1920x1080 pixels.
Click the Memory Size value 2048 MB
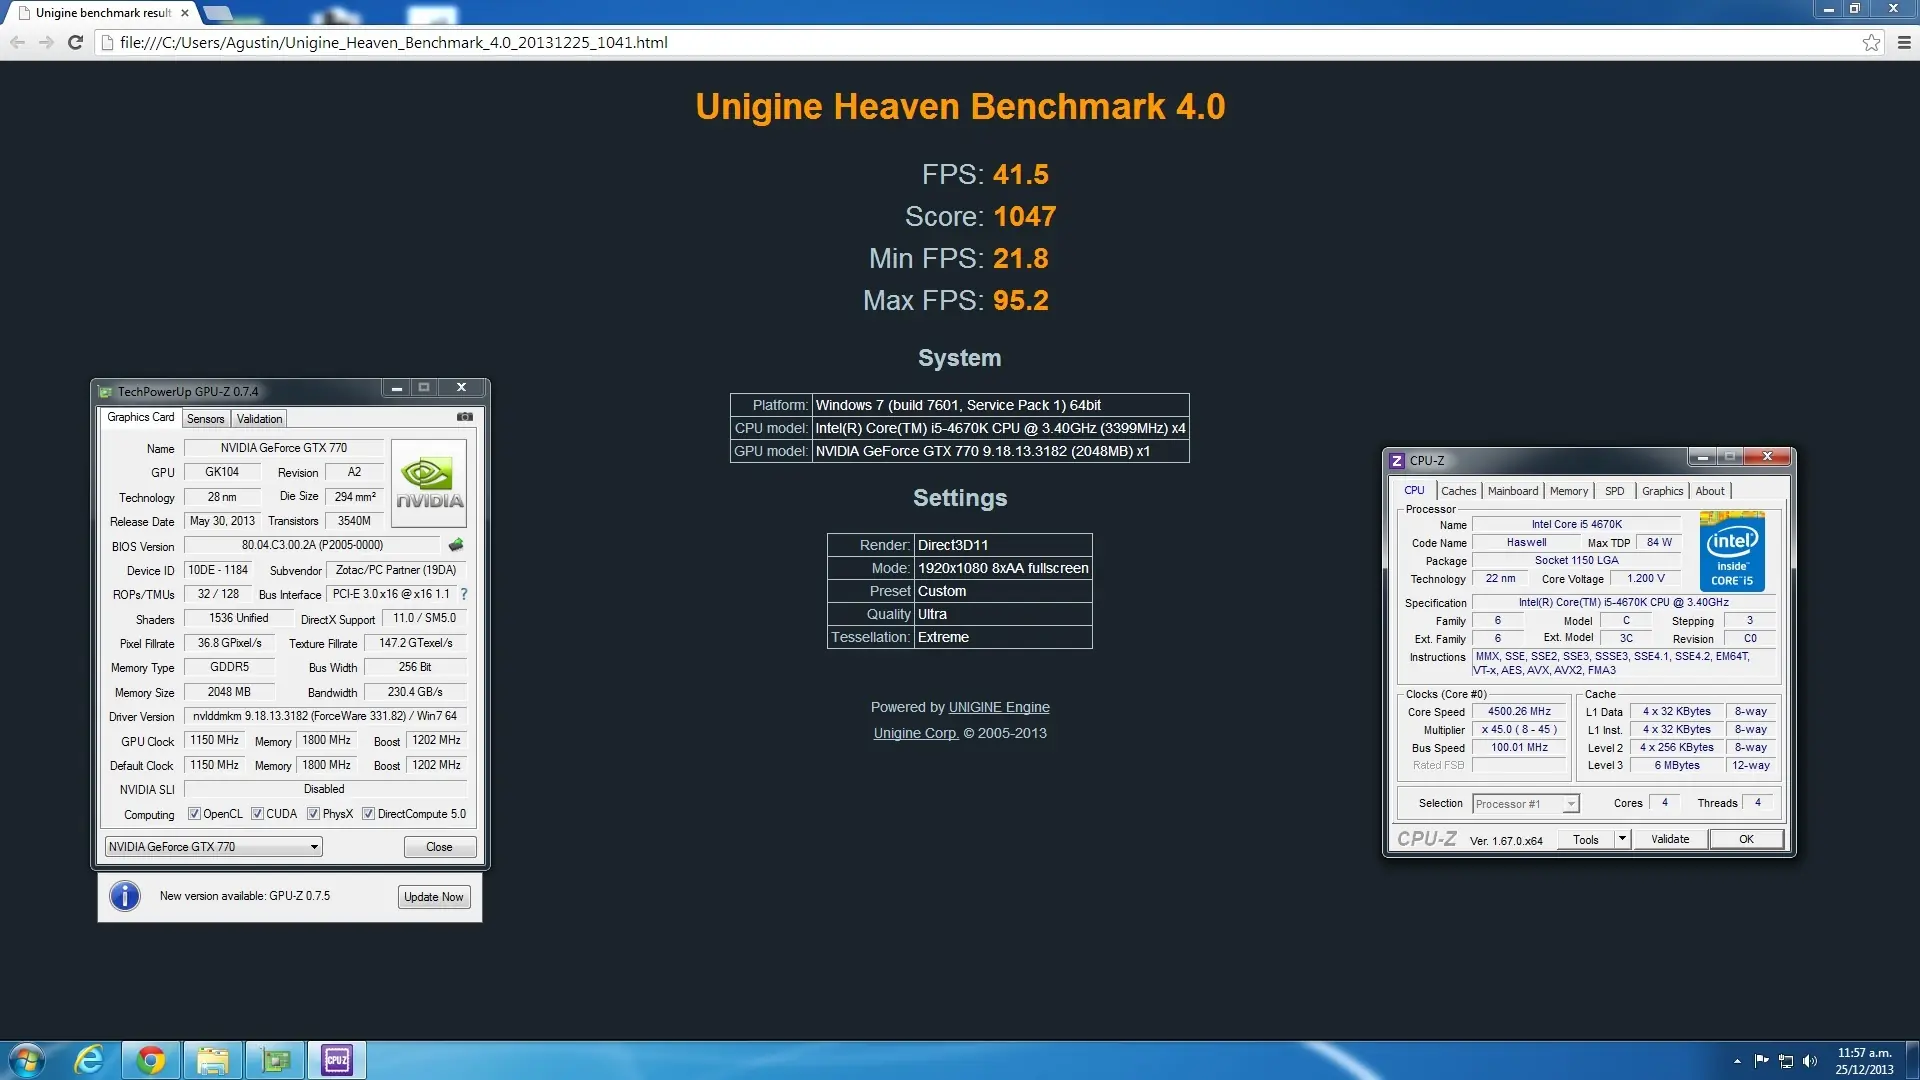229,692
